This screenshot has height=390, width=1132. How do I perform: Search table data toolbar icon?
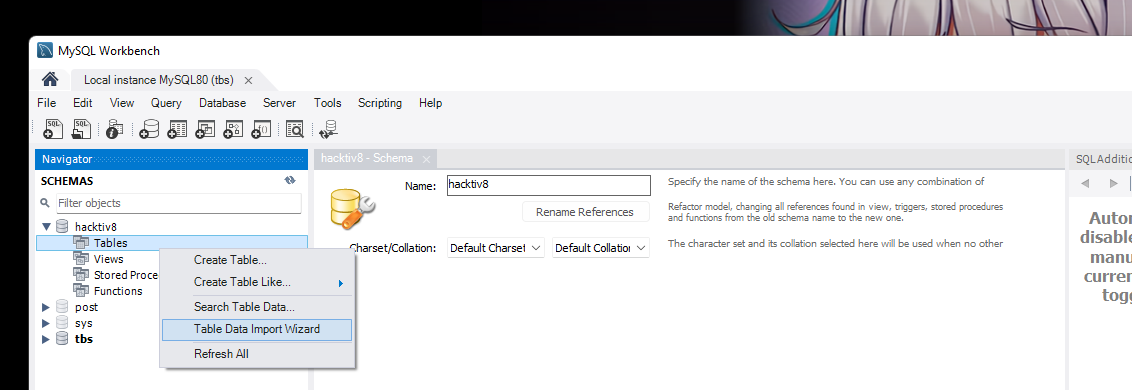click(295, 129)
